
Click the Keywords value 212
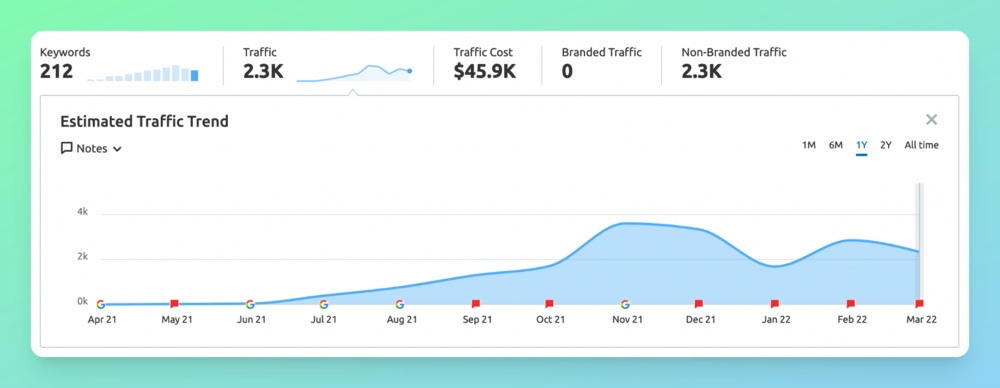point(57,71)
